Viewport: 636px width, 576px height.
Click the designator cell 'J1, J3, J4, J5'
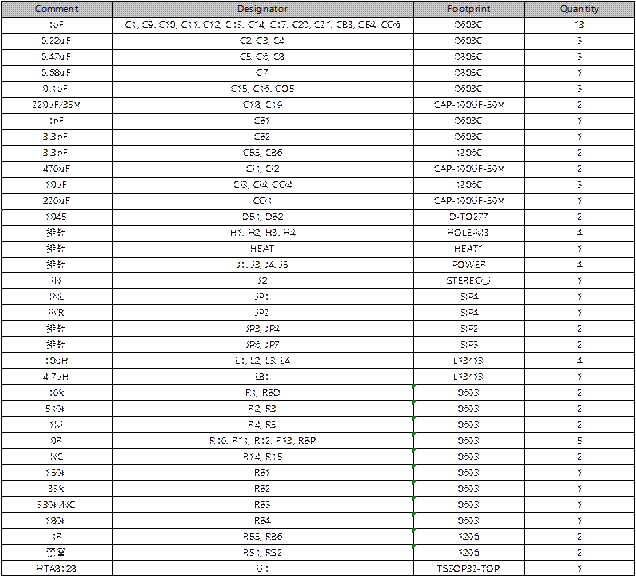(x=263, y=265)
